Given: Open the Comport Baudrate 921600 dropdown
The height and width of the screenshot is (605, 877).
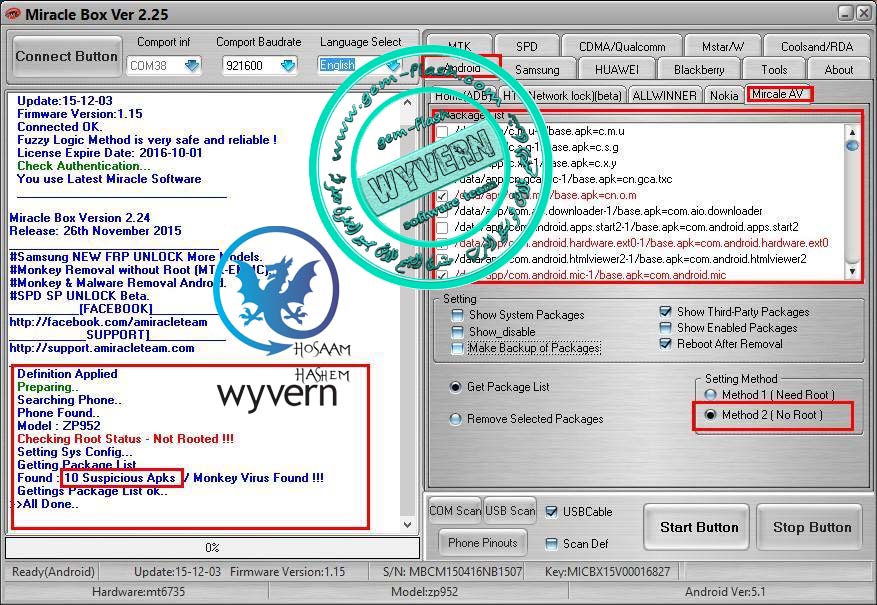Looking at the screenshot, I should point(288,65).
